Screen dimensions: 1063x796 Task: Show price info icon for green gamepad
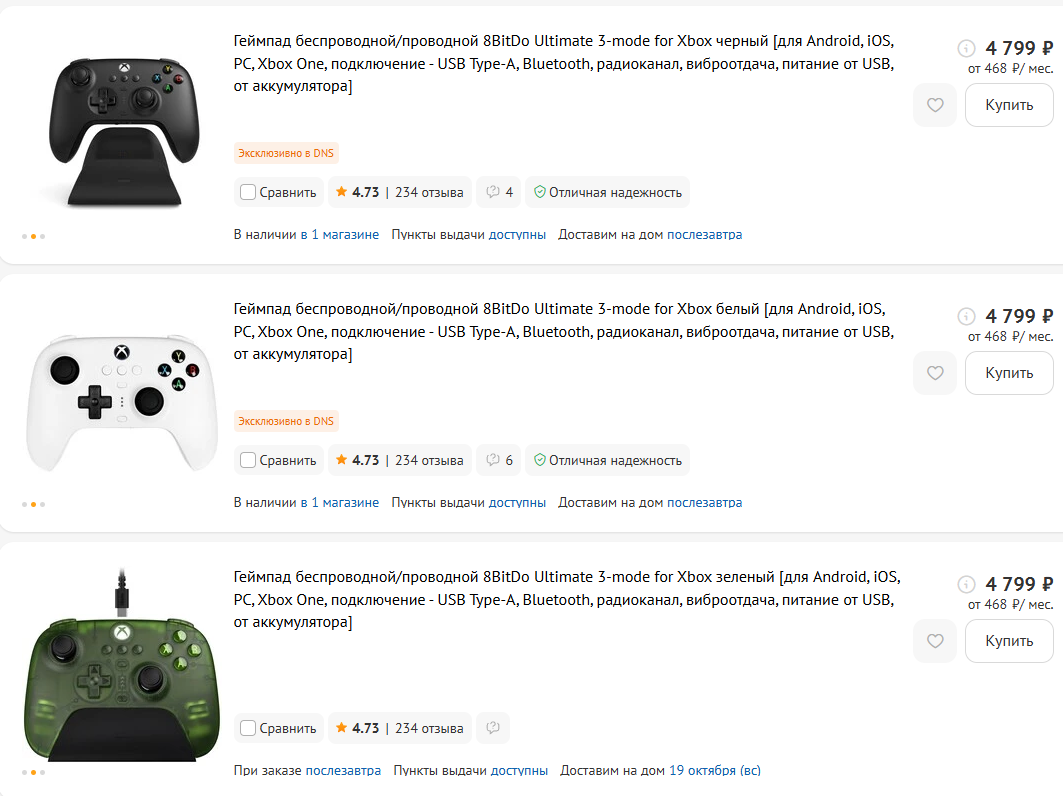pyautogui.click(x=966, y=584)
